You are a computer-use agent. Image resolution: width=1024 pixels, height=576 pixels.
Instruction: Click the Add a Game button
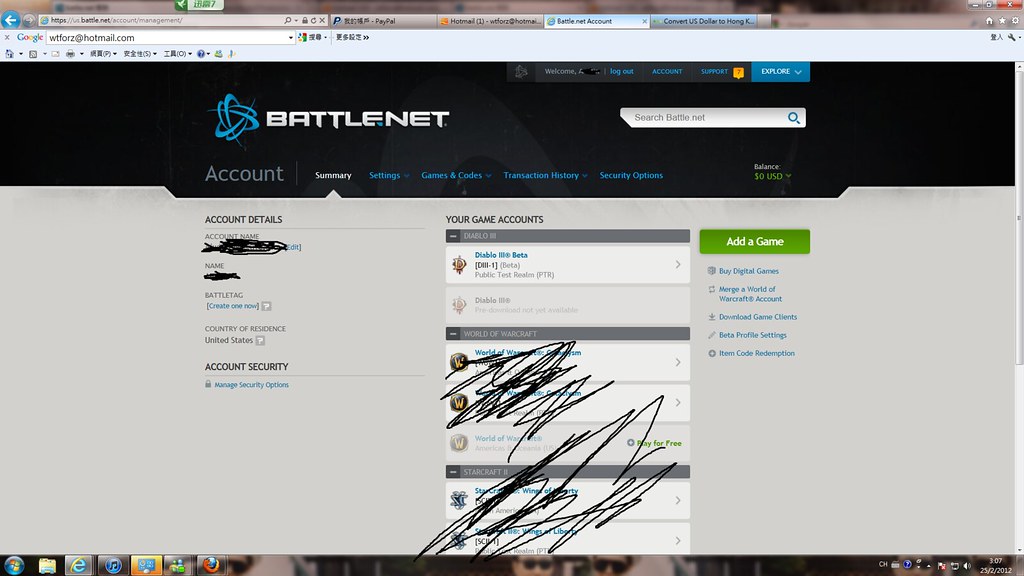754,242
